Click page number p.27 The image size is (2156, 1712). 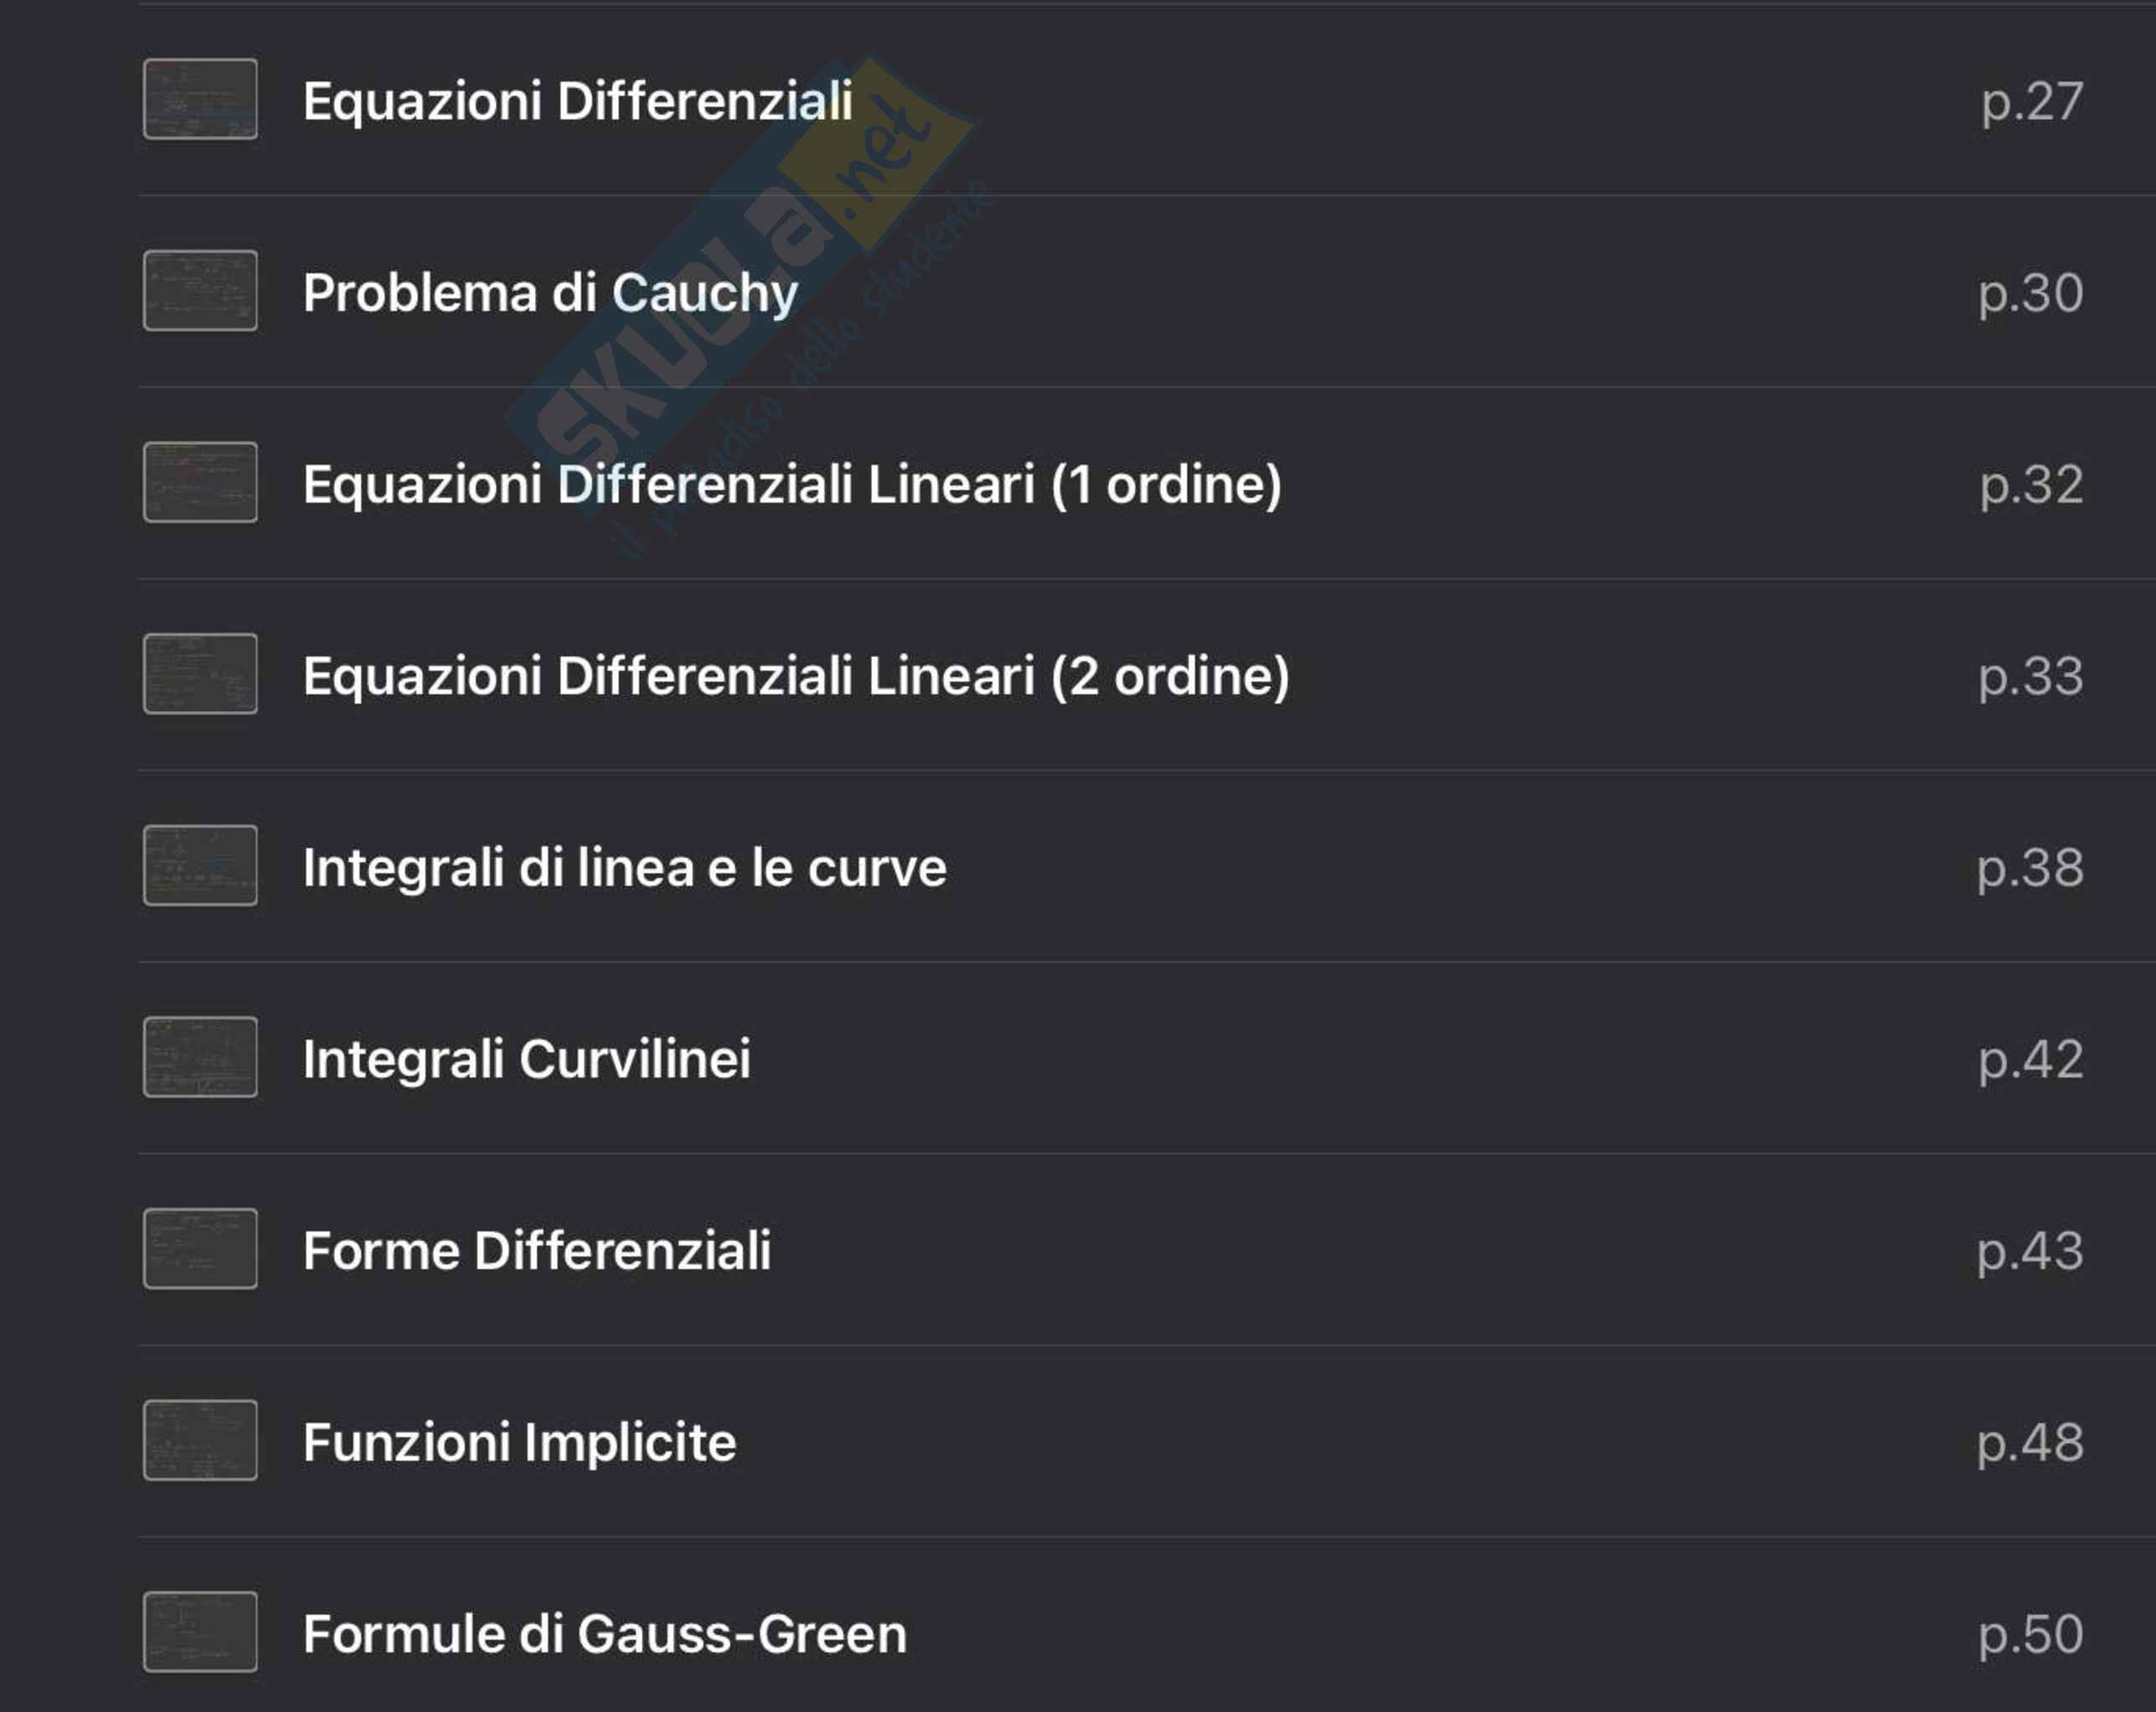pyautogui.click(x=2032, y=102)
